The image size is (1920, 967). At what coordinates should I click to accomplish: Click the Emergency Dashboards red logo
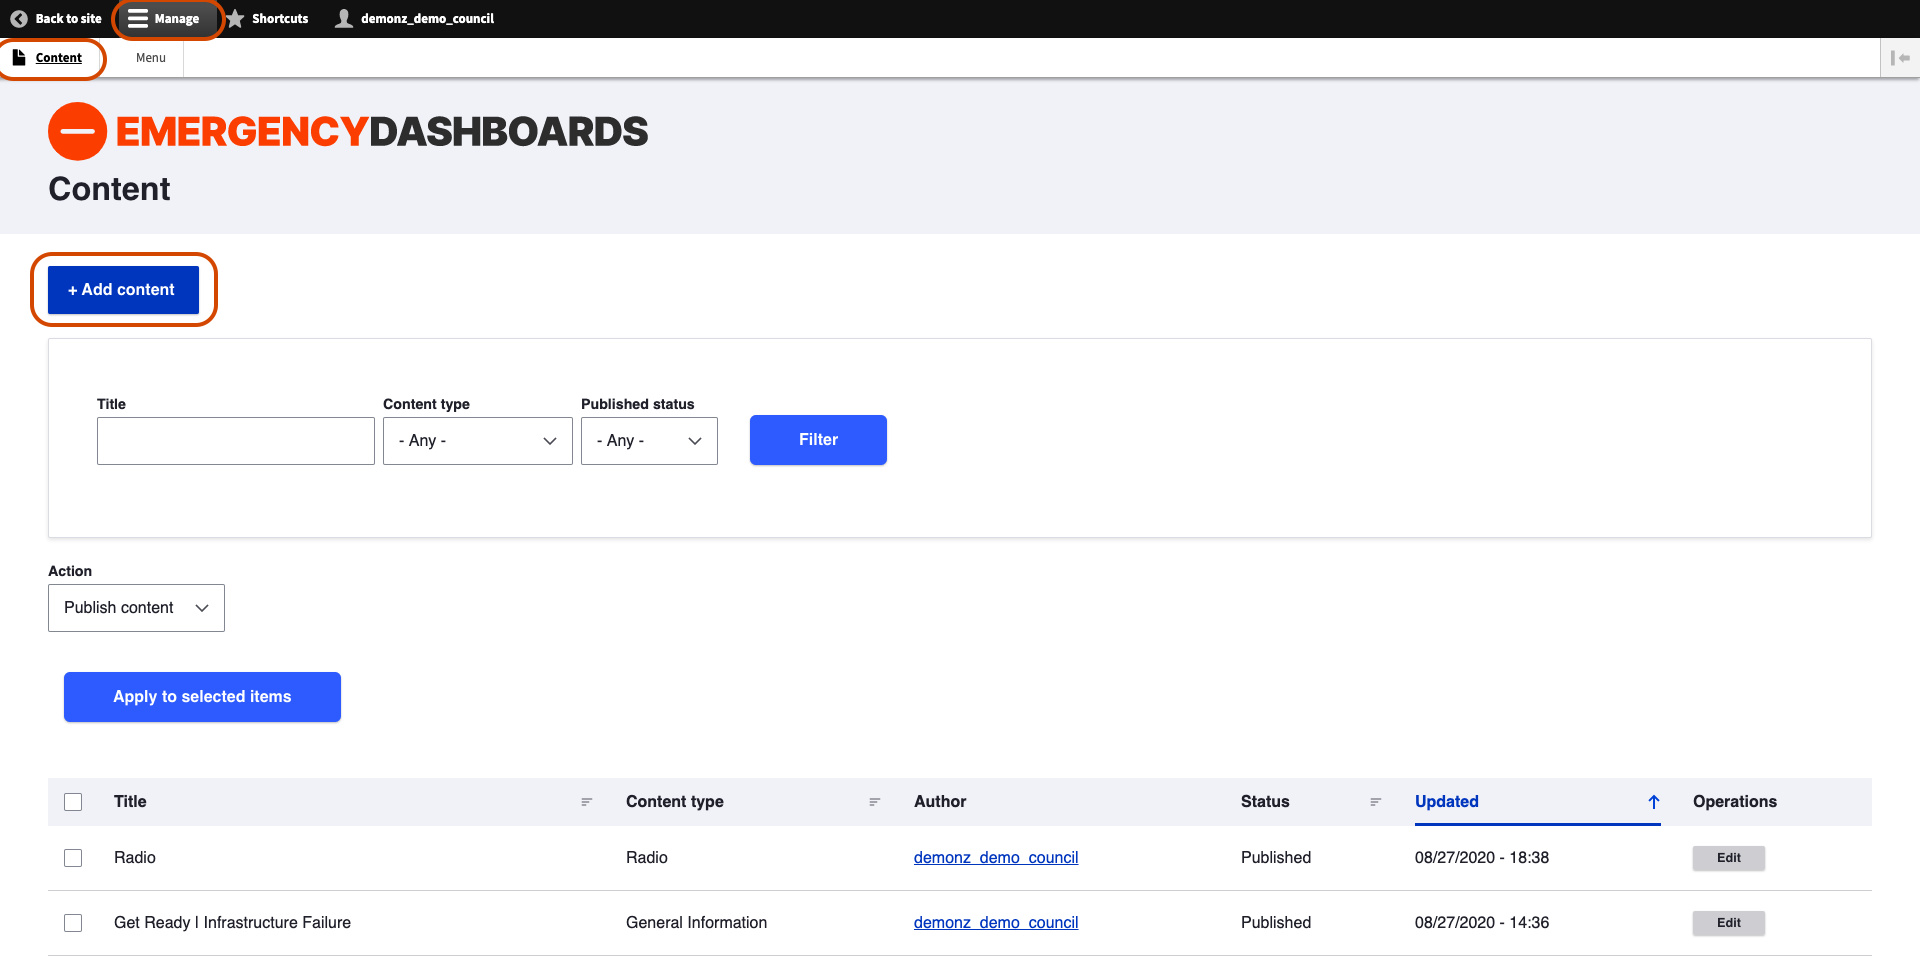pos(77,131)
